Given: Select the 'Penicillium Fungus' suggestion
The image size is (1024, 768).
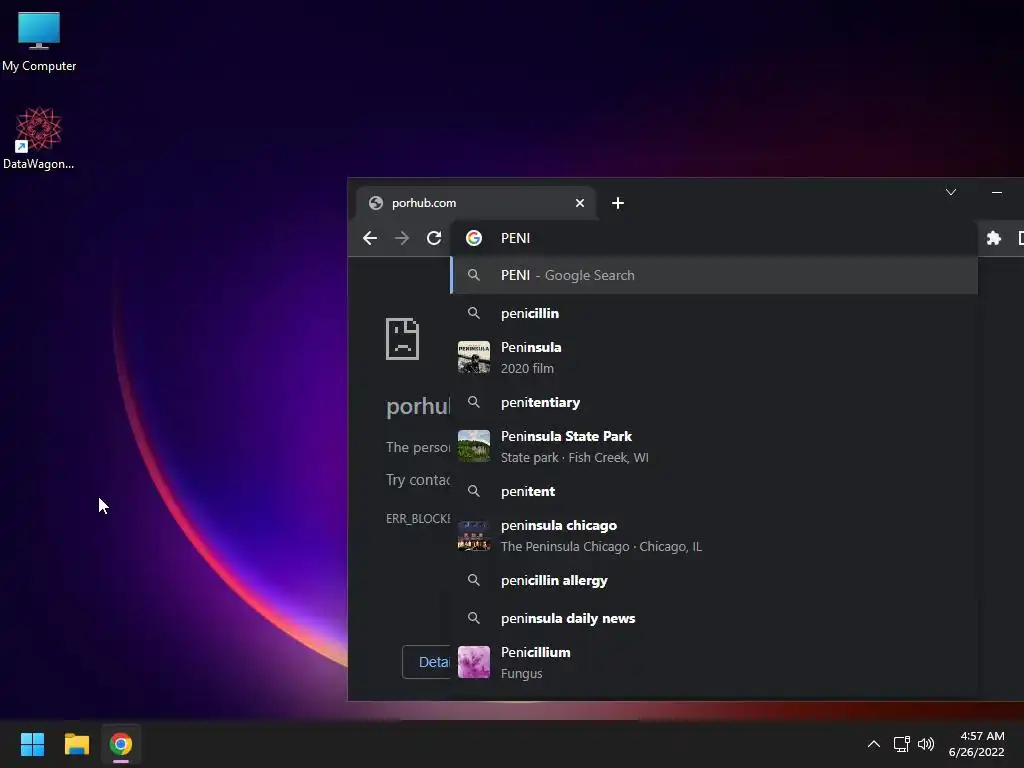Looking at the screenshot, I should click(714, 662).
